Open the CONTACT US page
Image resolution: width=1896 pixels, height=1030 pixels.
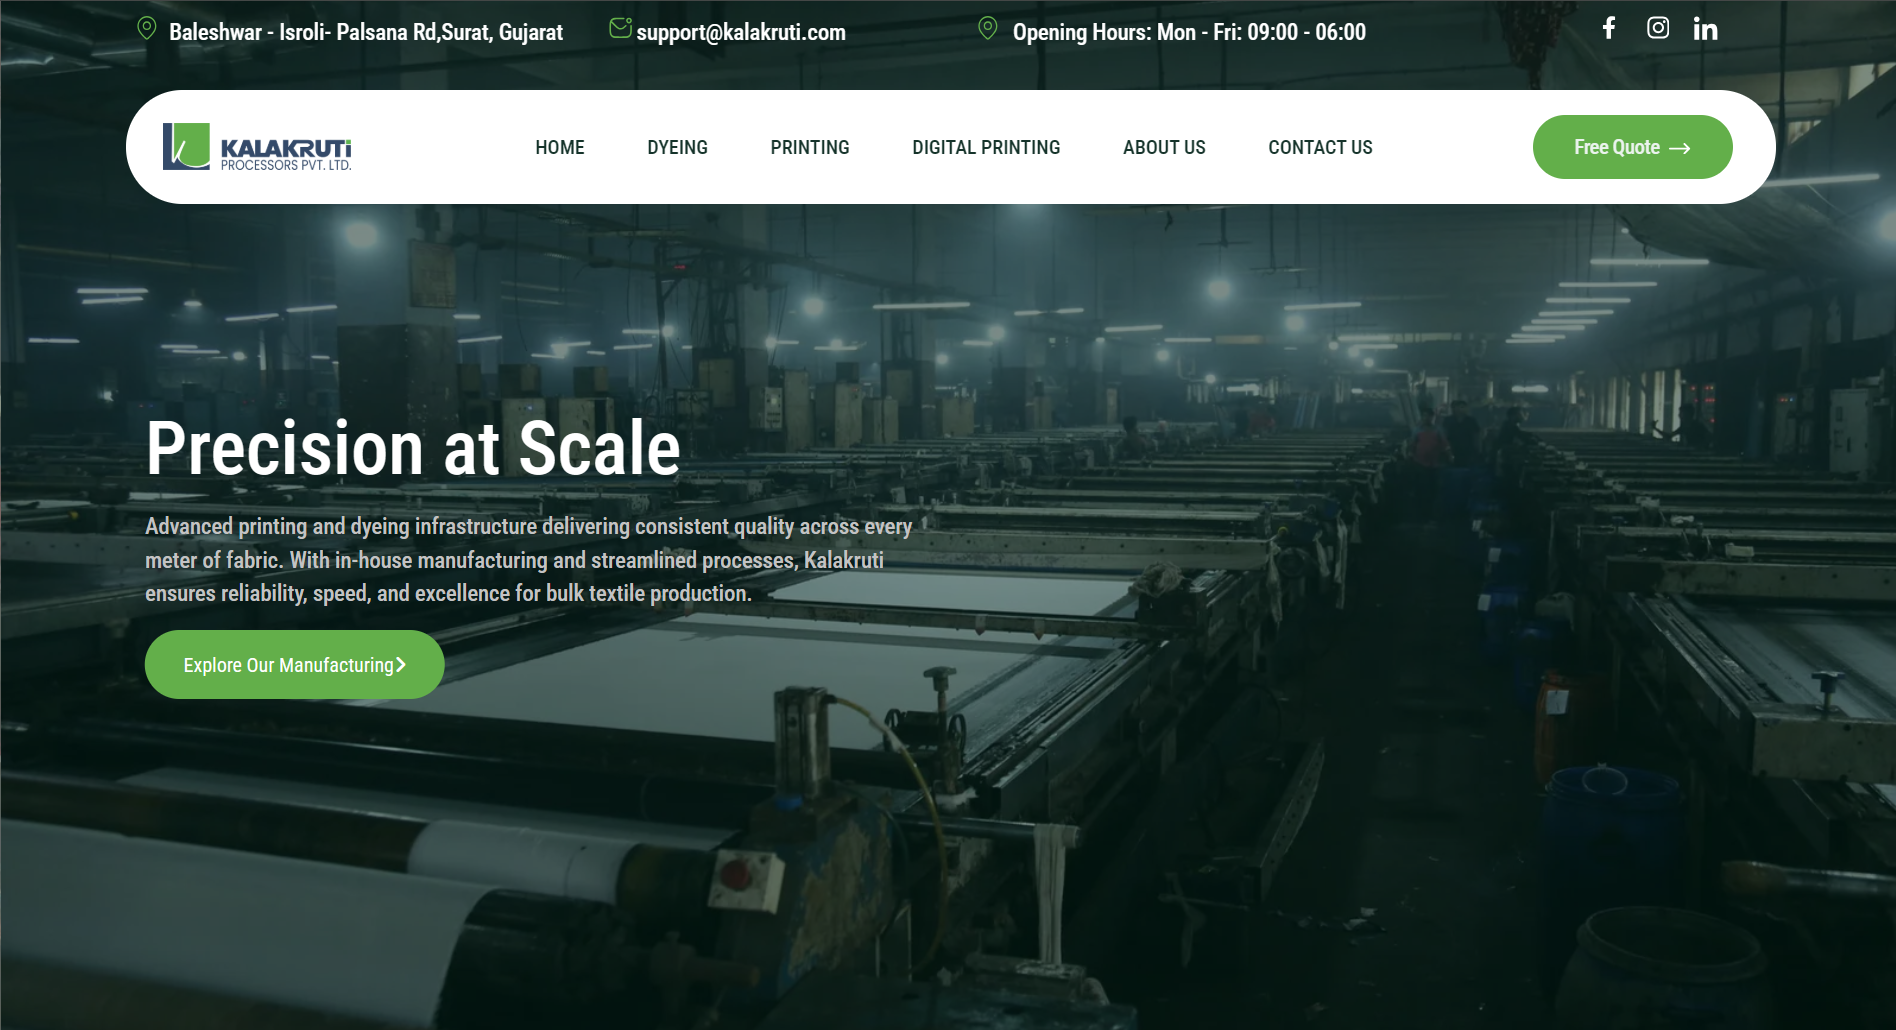tap(1320, 148)
